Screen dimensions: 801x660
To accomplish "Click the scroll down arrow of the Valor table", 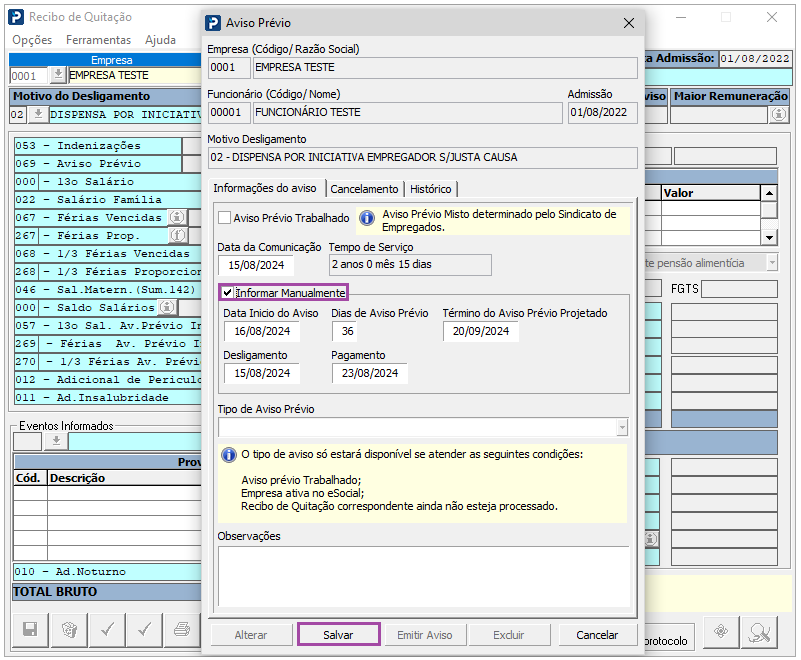I will (769, 237).
